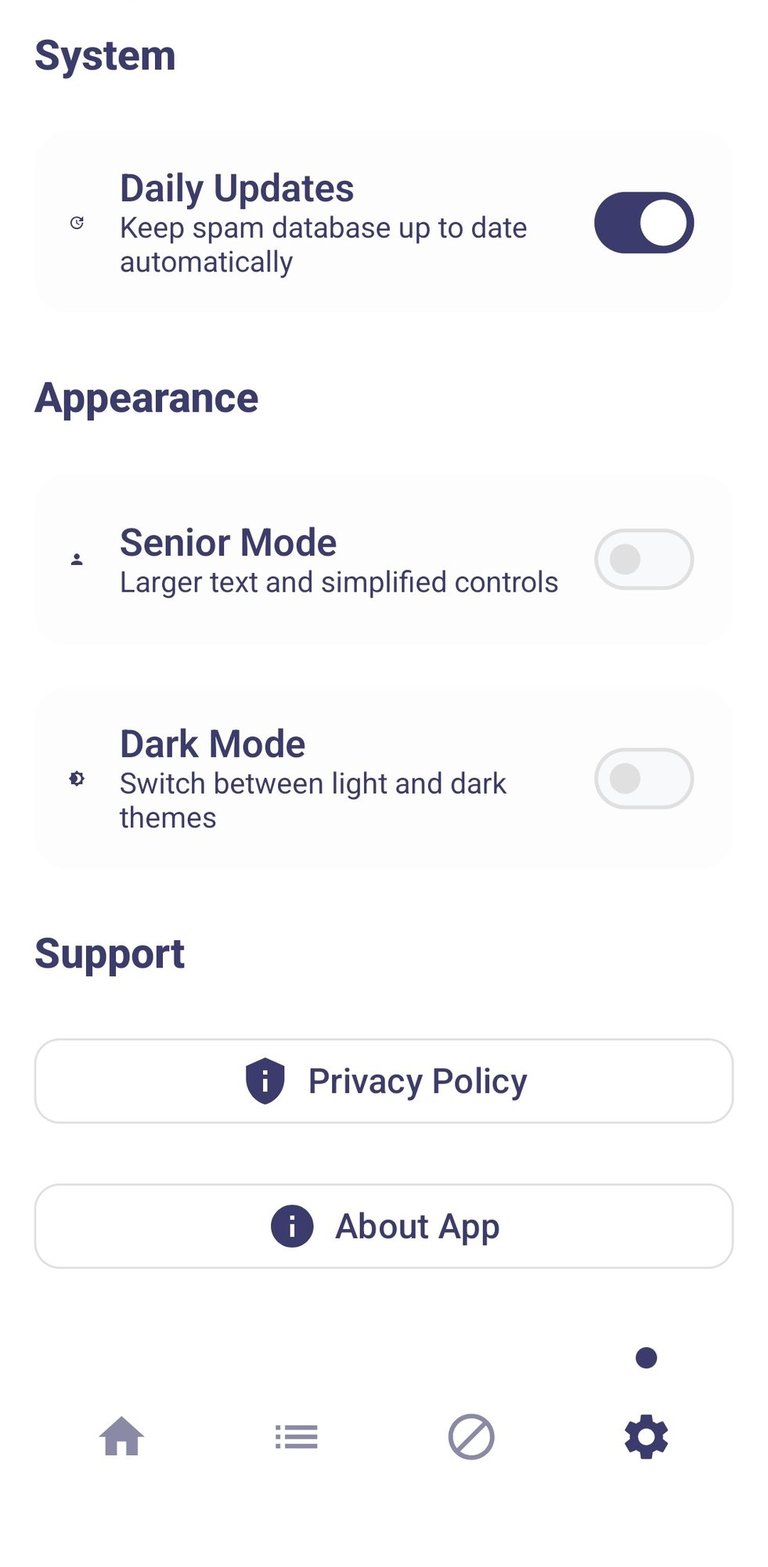
Task: Open the Privacy Policy button
Action: tap(384, 1081)
